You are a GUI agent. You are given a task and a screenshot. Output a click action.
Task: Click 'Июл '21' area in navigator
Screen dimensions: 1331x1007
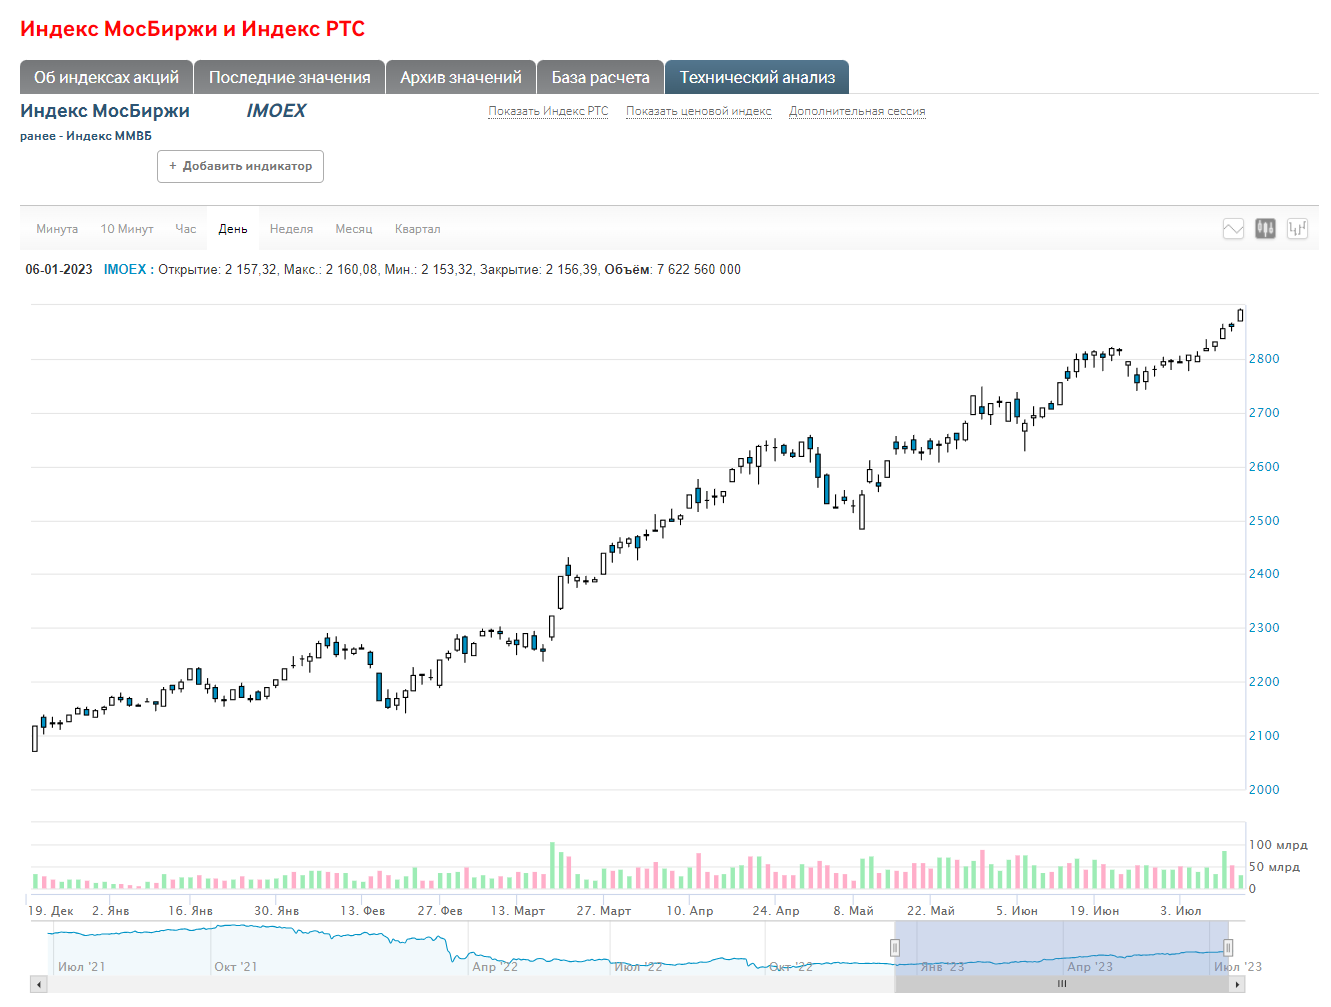point(81,967)
